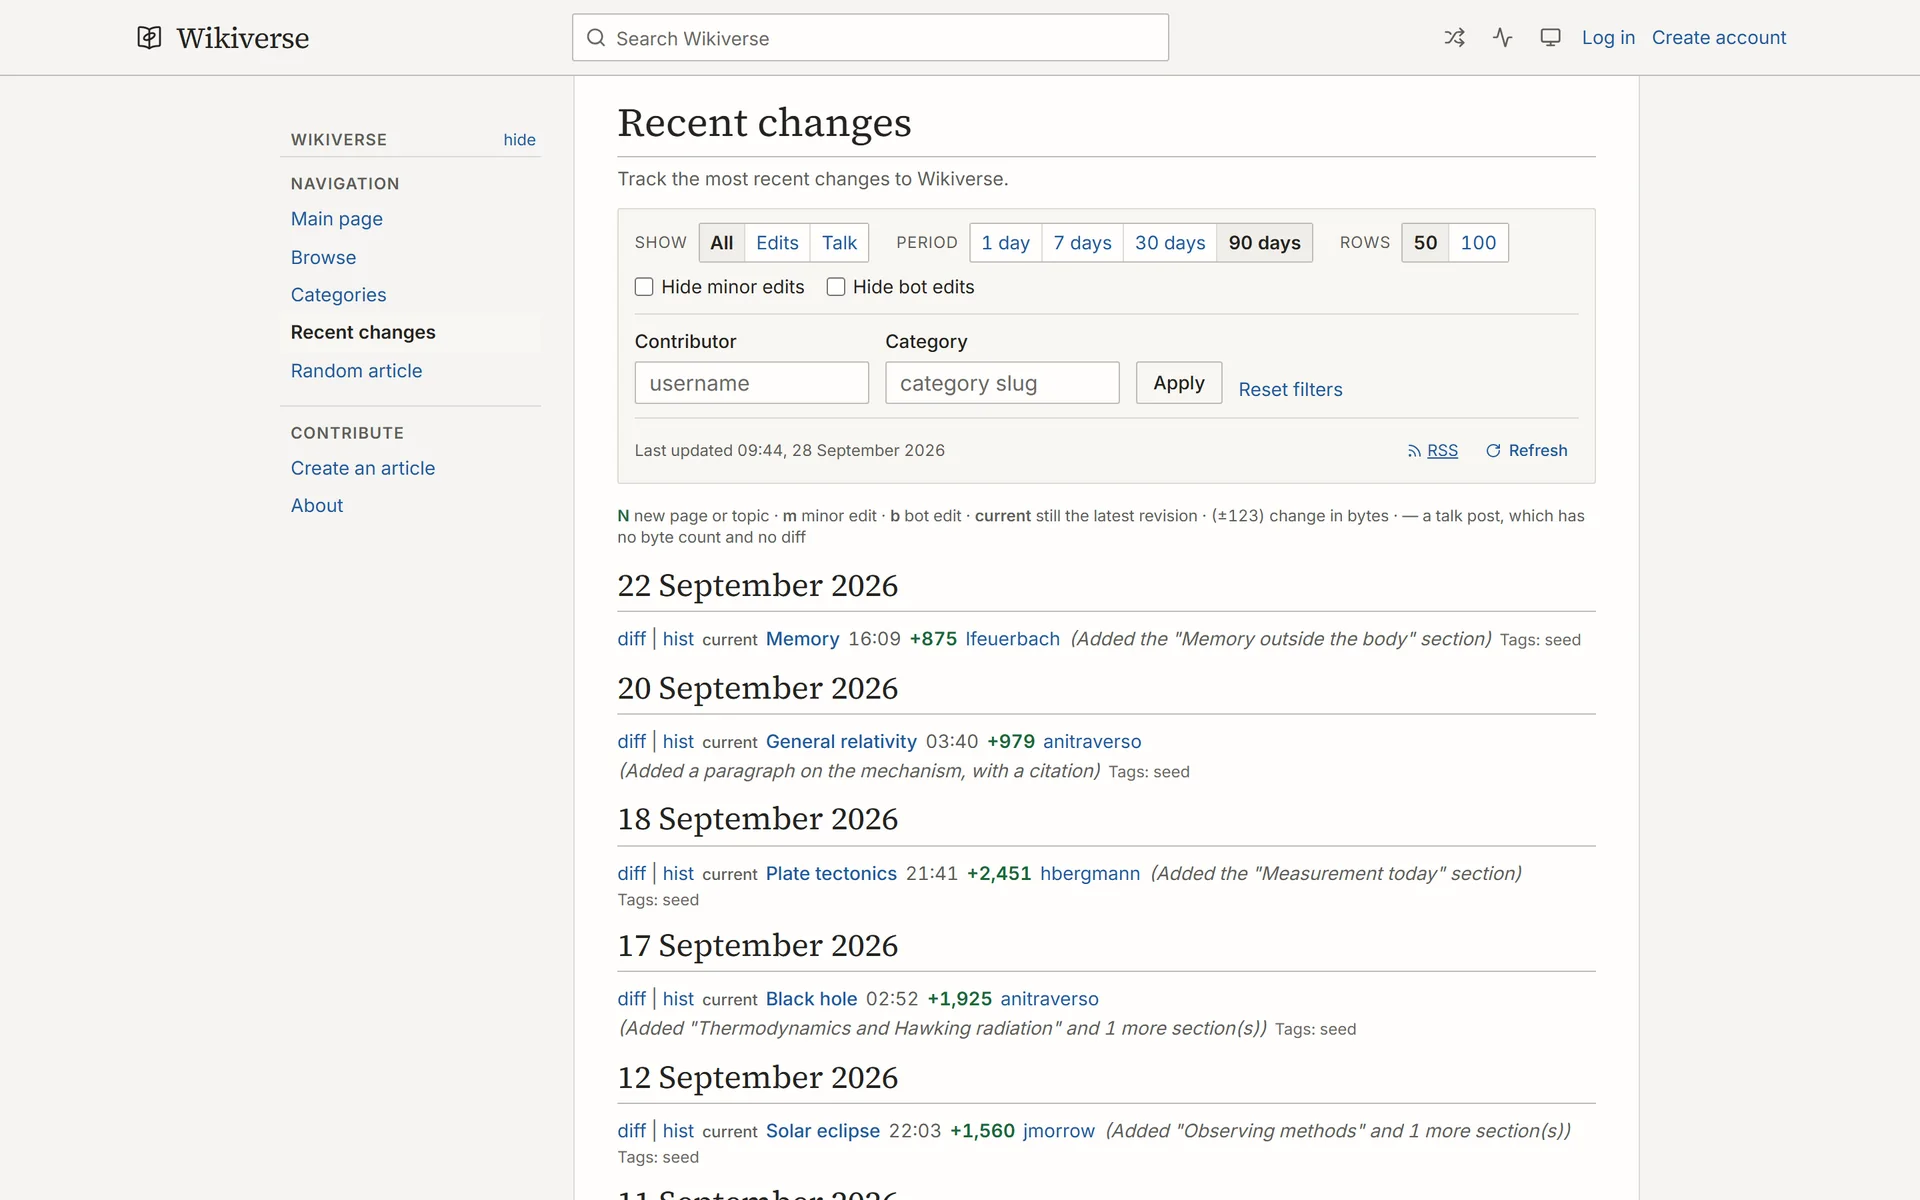Open recent activity pulse icon
1920x1200 pixels.
(1502, 38)
